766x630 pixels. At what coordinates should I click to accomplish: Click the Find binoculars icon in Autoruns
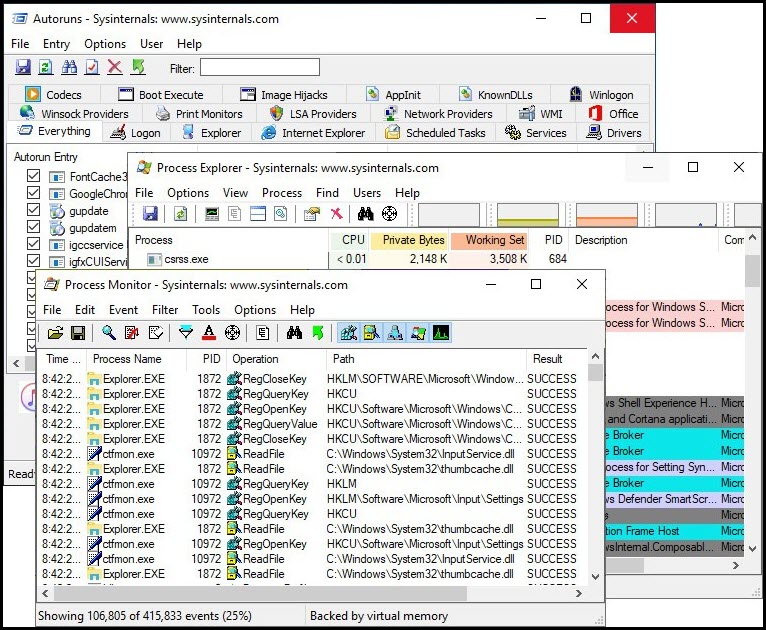click(x=69, y=67)
